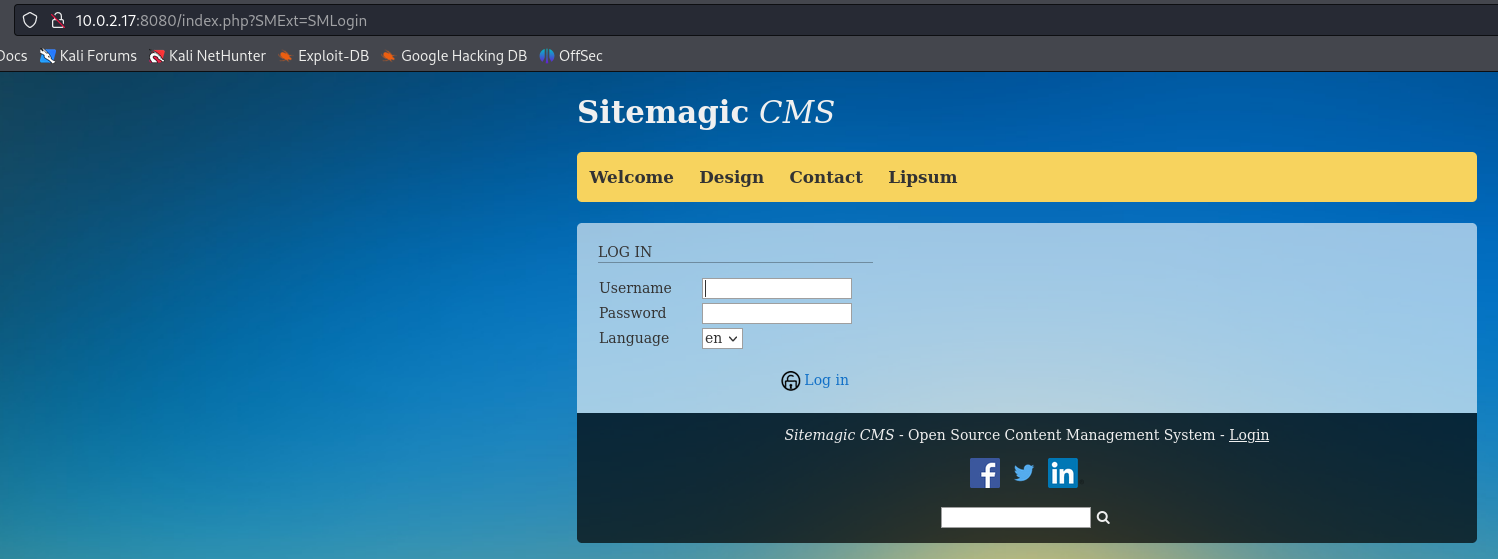Image resolution: width=1498 pixels, height=559 pixels.
Task: Click the footer search text box
Action: 1015,518
